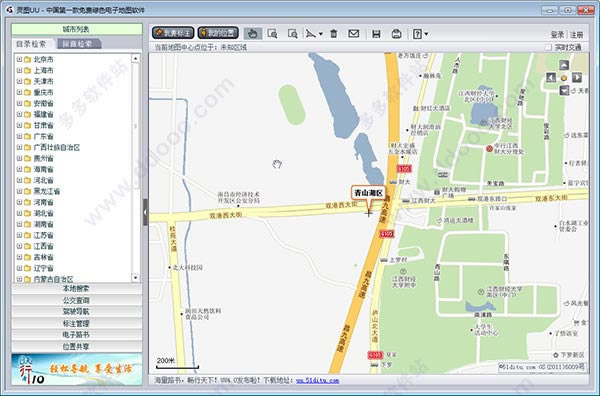Image resolution: width=600 pixels, height=396 pixels.
Task: Switch to the 目录检索 tab
Action: point(31,44)
